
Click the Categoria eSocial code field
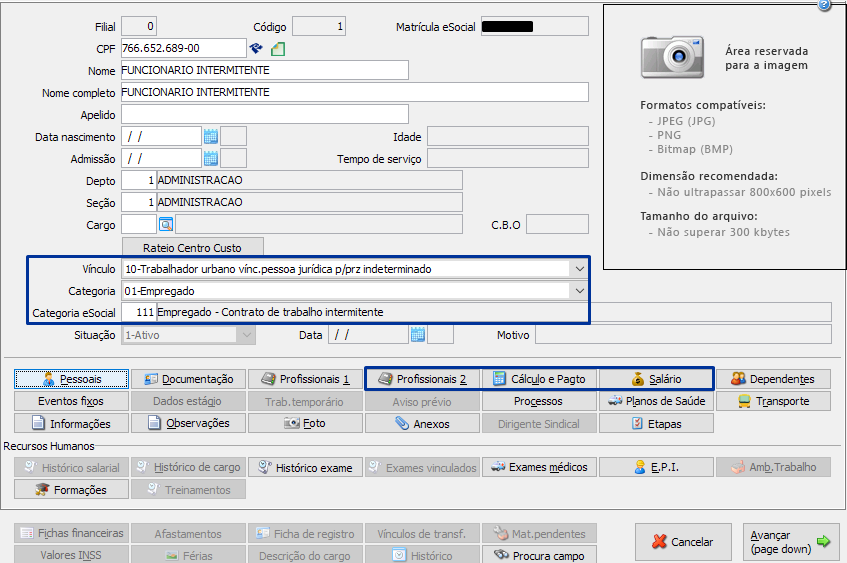tap(139, 312)
